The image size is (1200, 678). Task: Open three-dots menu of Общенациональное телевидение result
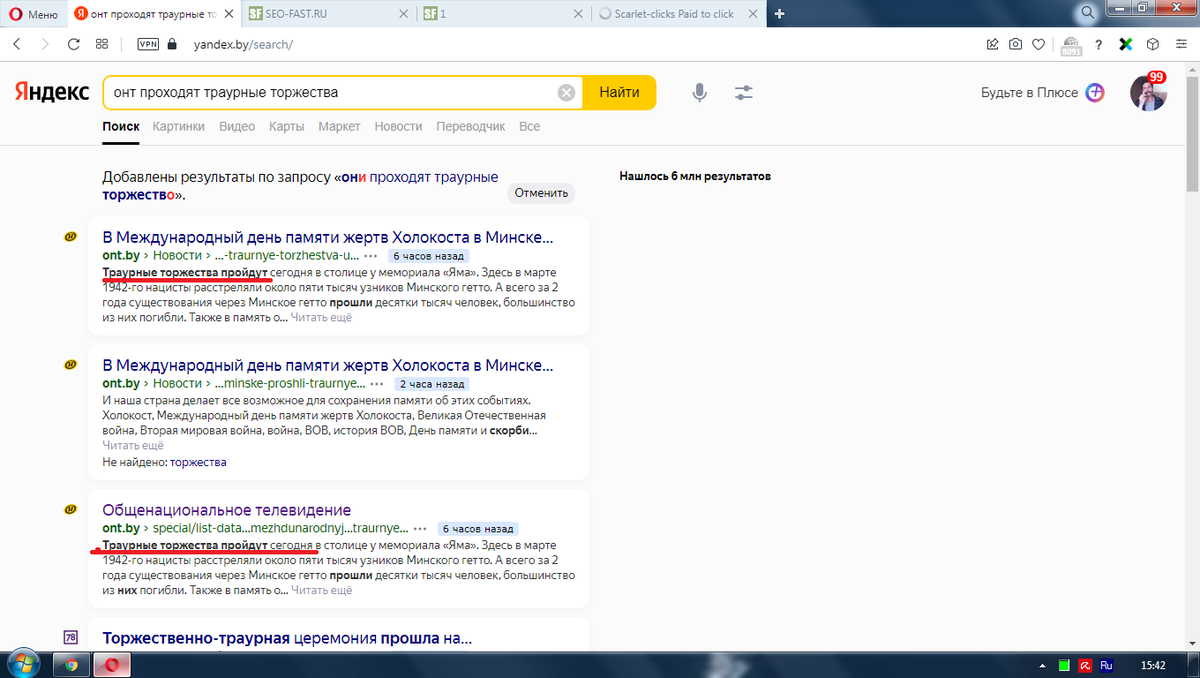[x=421, y=528]
